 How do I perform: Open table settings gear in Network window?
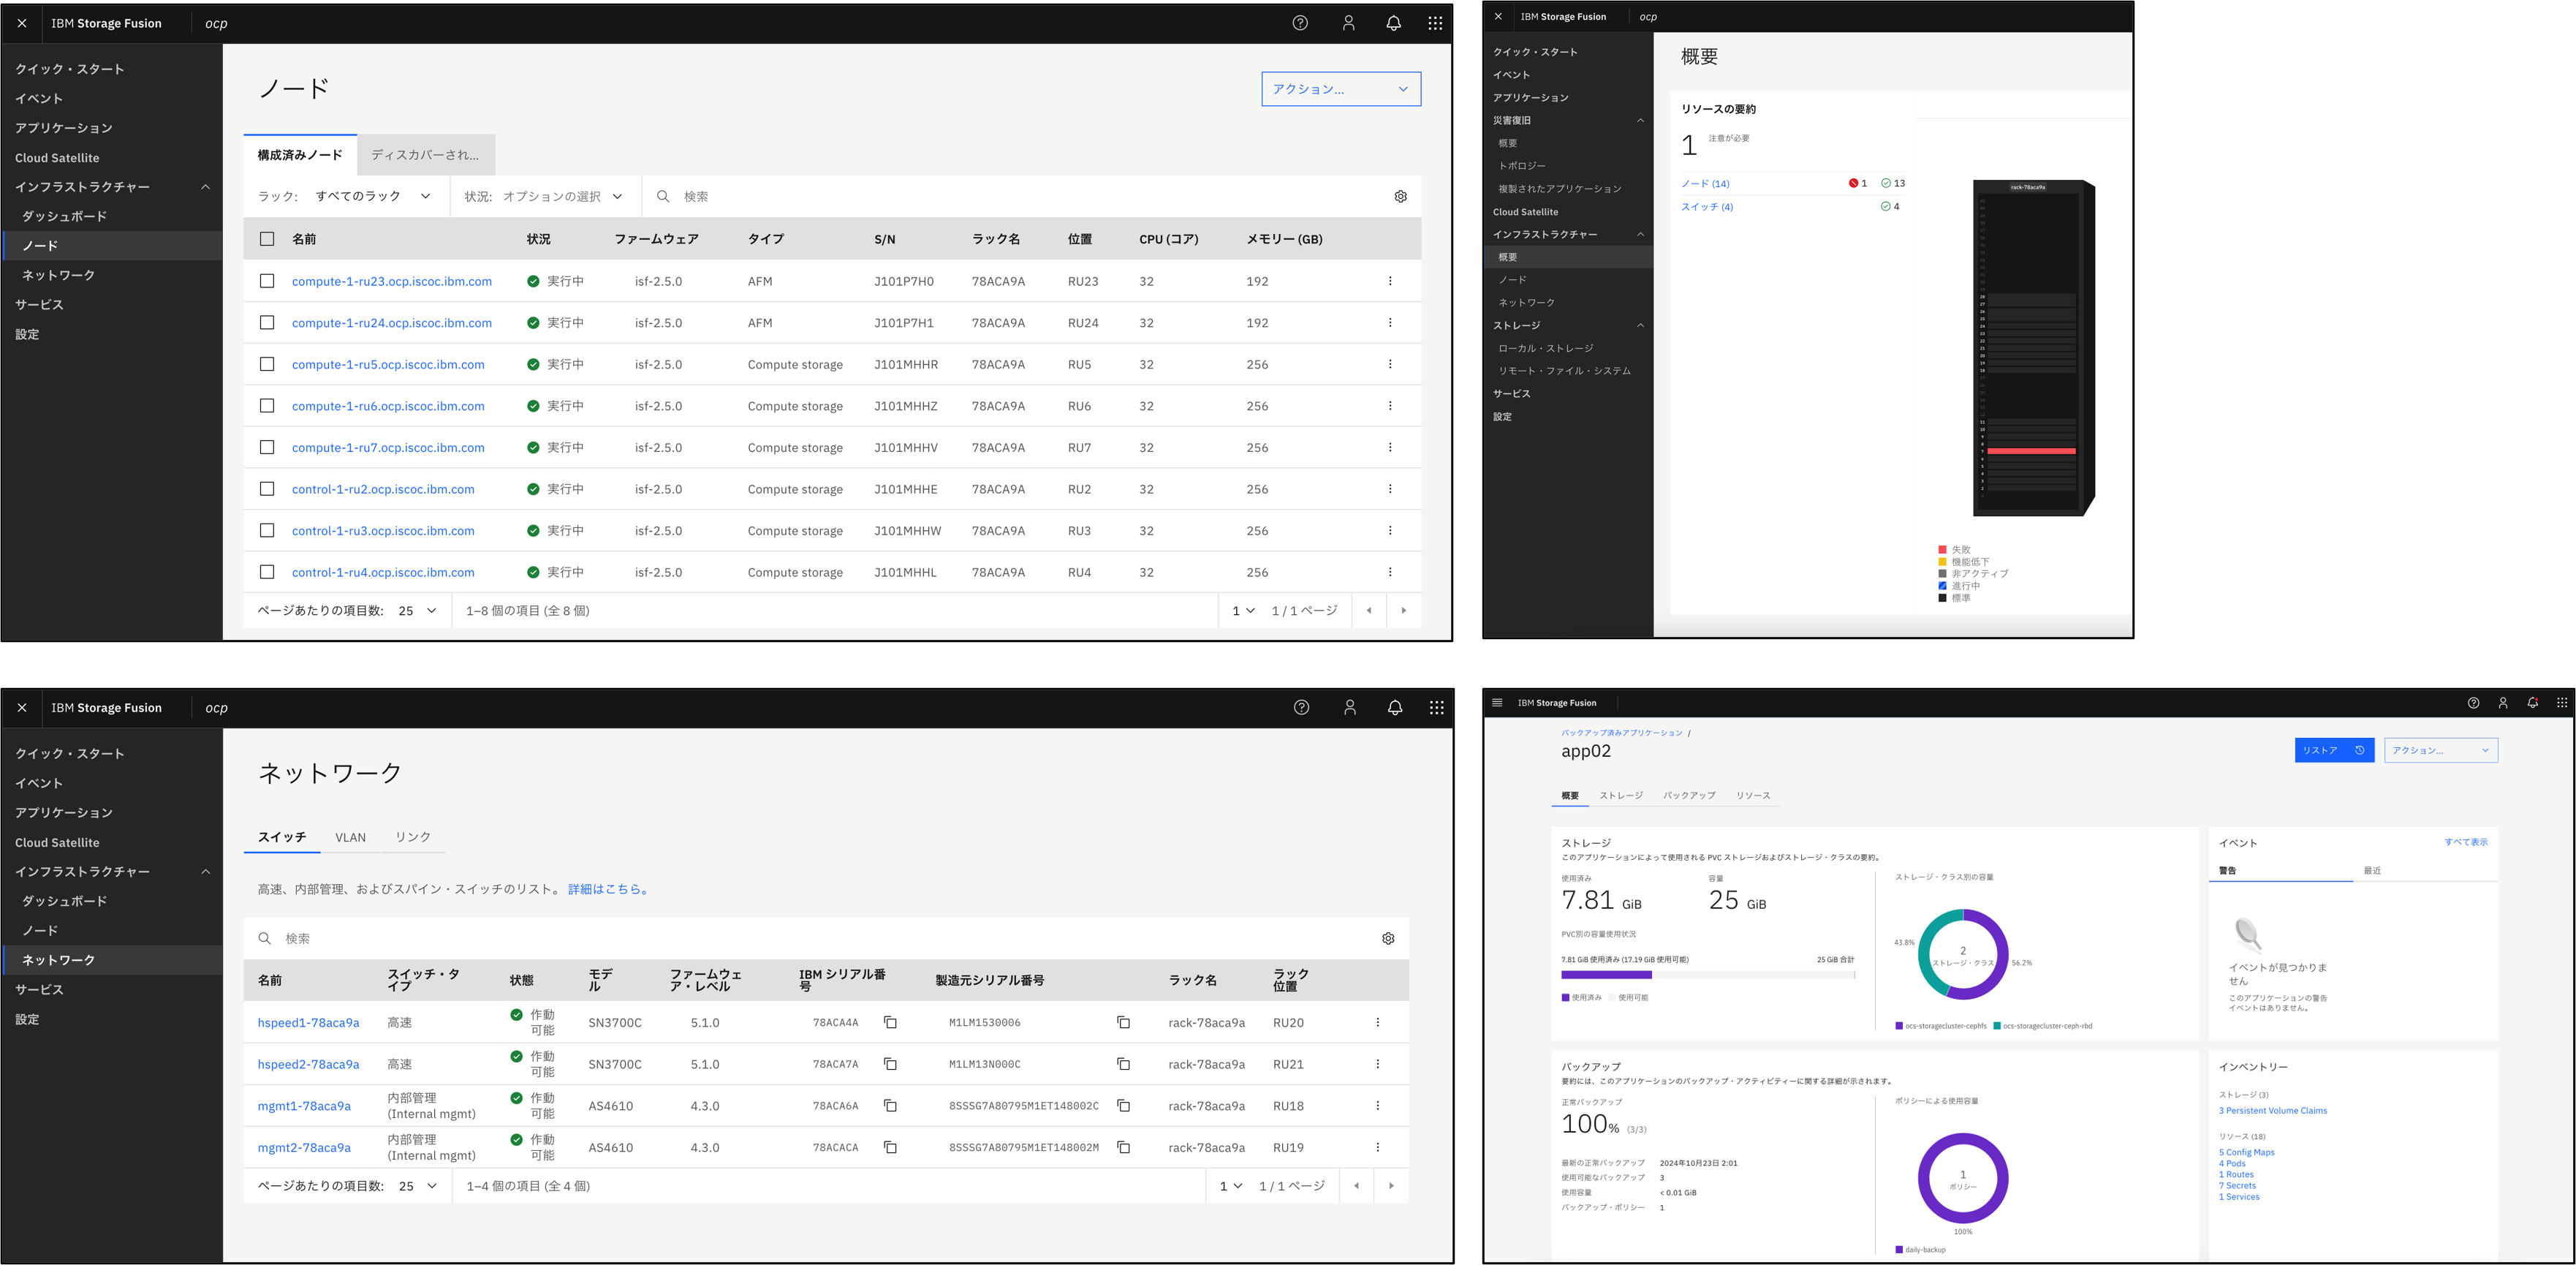pos(1388,938)
